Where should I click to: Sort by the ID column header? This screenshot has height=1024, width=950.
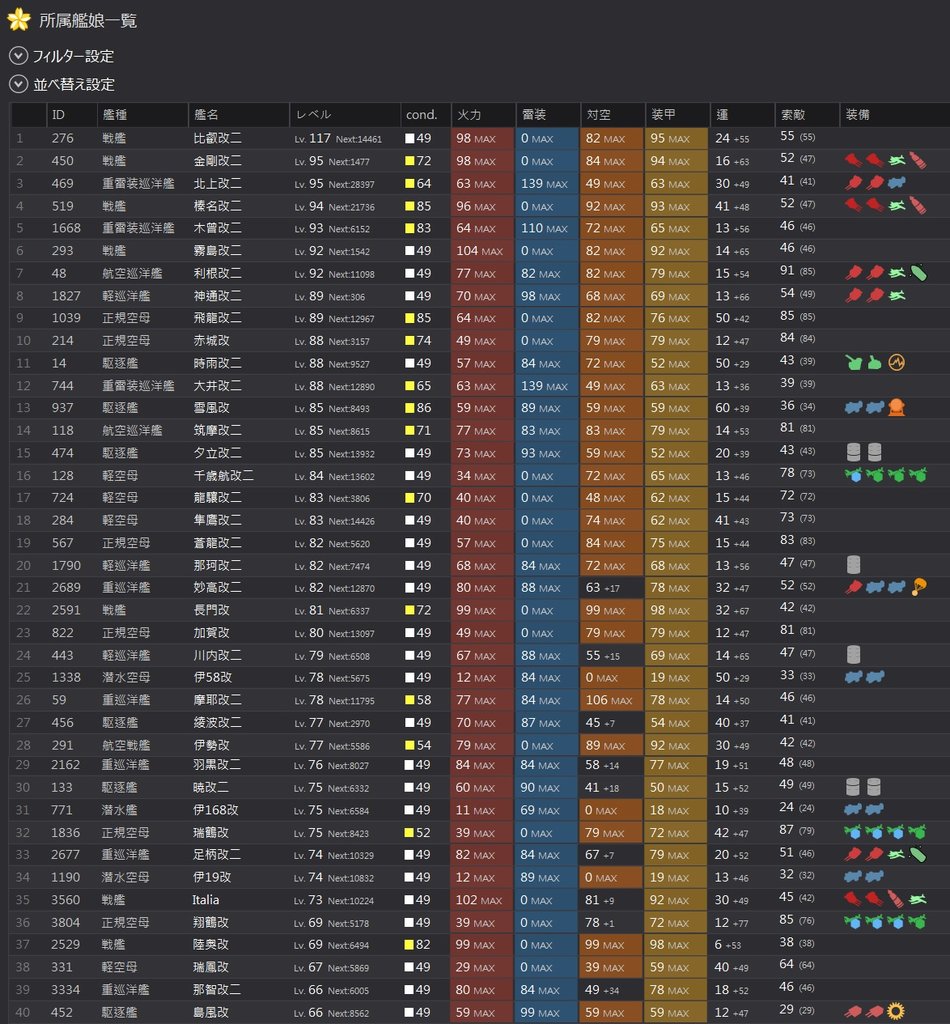click(x=72, y=114)
